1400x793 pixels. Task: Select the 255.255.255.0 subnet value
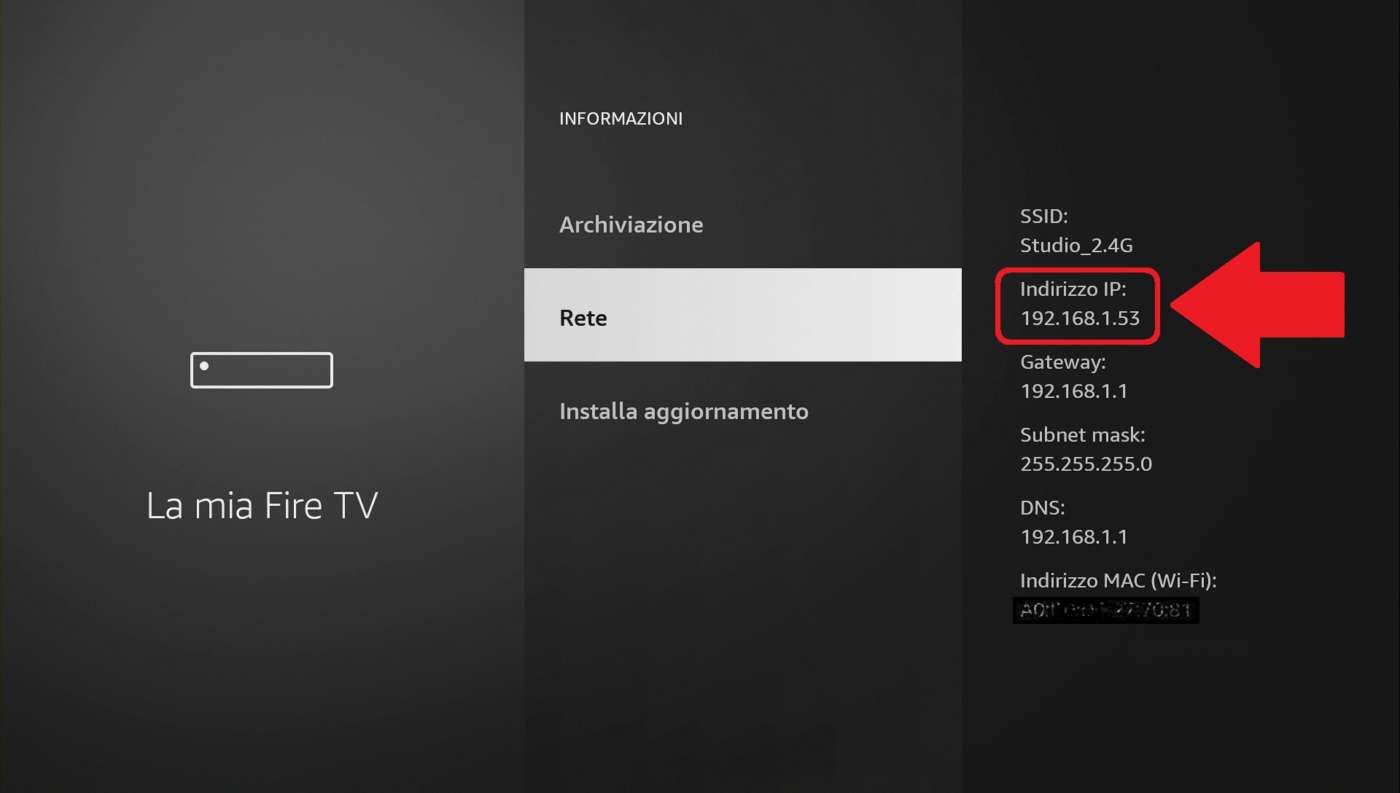point(1086,464)
